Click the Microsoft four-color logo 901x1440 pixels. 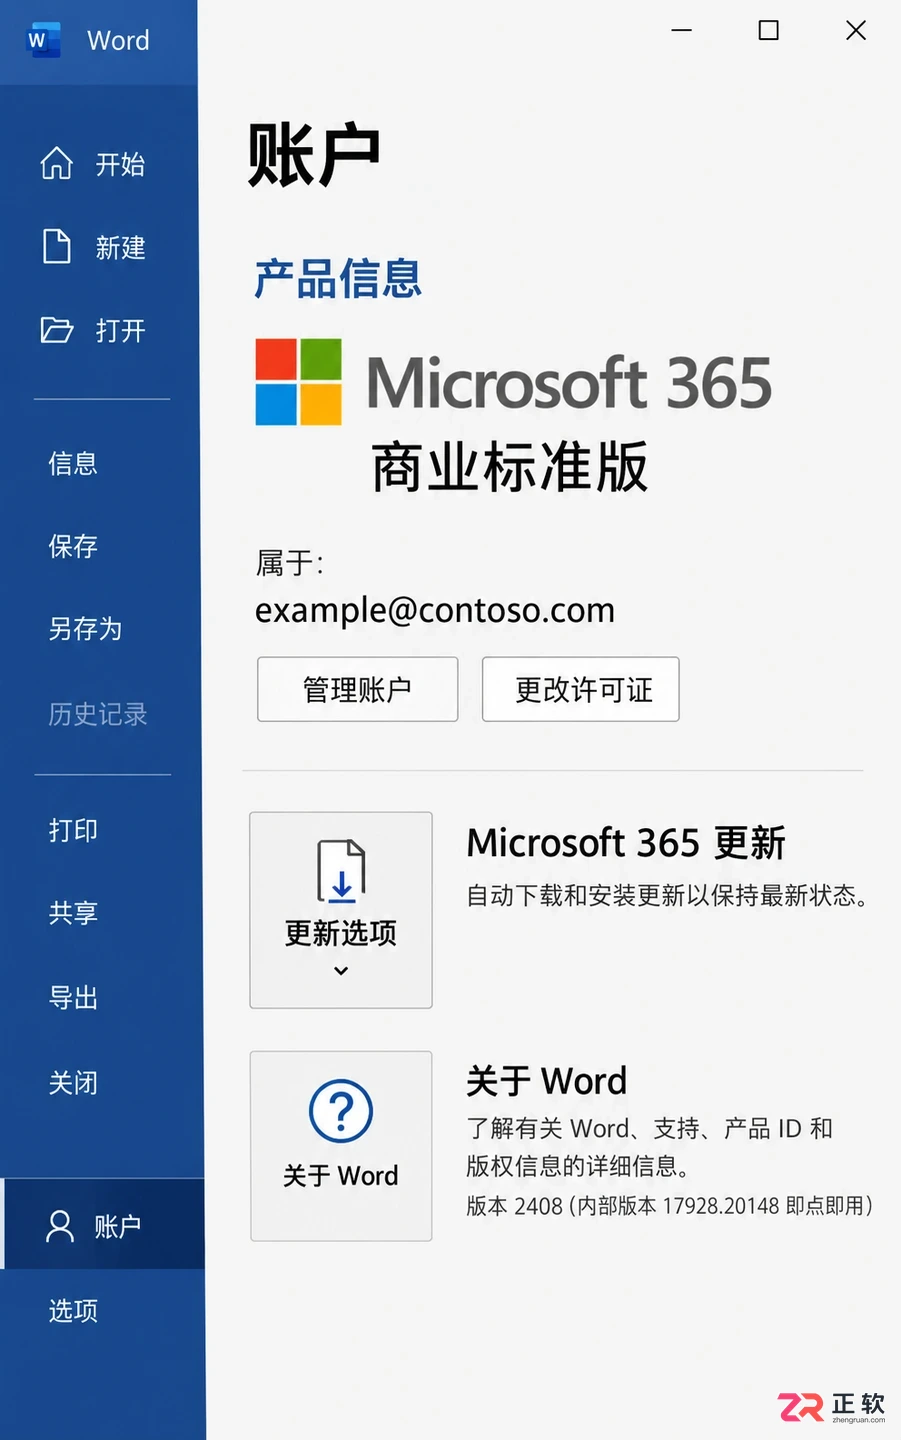click(x=298, y=382)
